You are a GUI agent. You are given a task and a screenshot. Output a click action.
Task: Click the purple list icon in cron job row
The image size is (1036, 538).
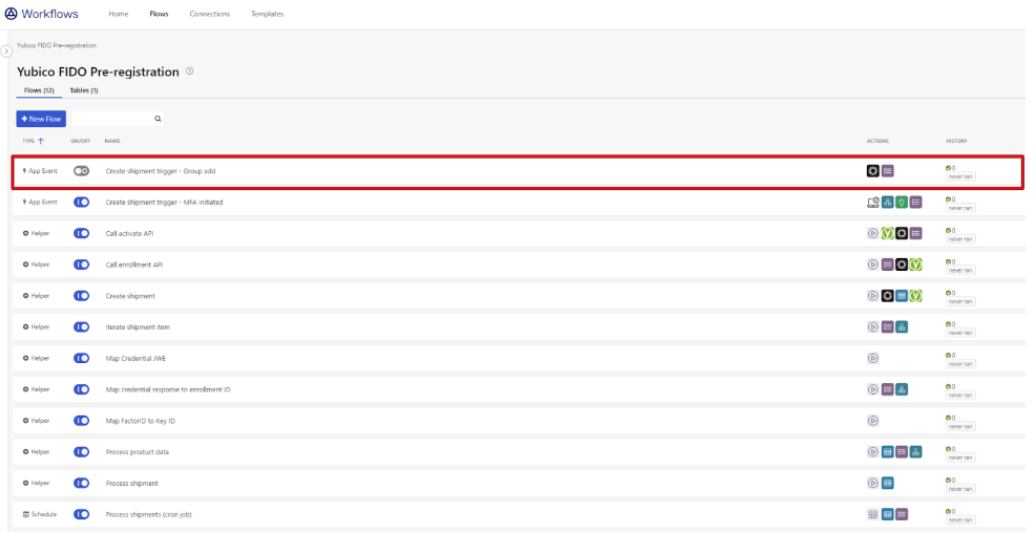(x=901, y=514)
